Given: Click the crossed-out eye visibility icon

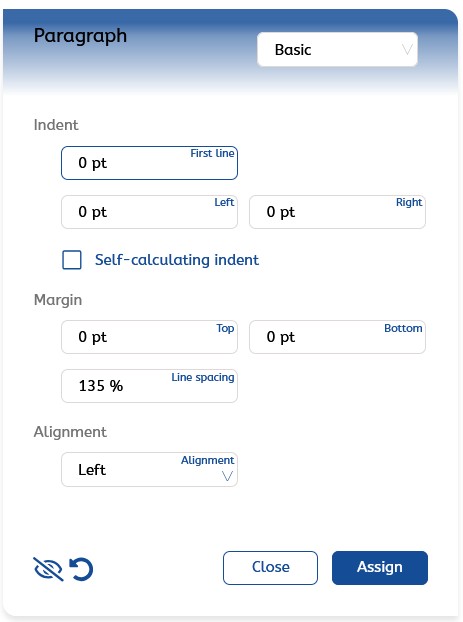Looking at the screenshot, I should point(48,569).
